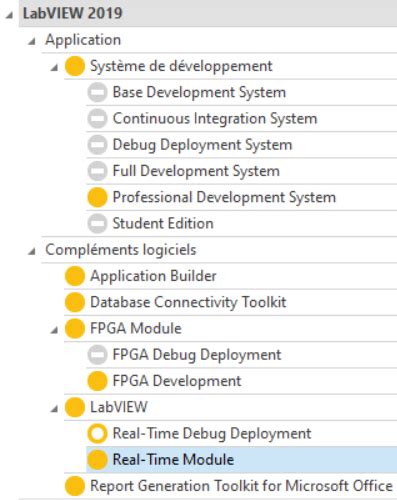Select FPGA Module row label
This screenshot has width=397, height=500.
coord(136,328)
